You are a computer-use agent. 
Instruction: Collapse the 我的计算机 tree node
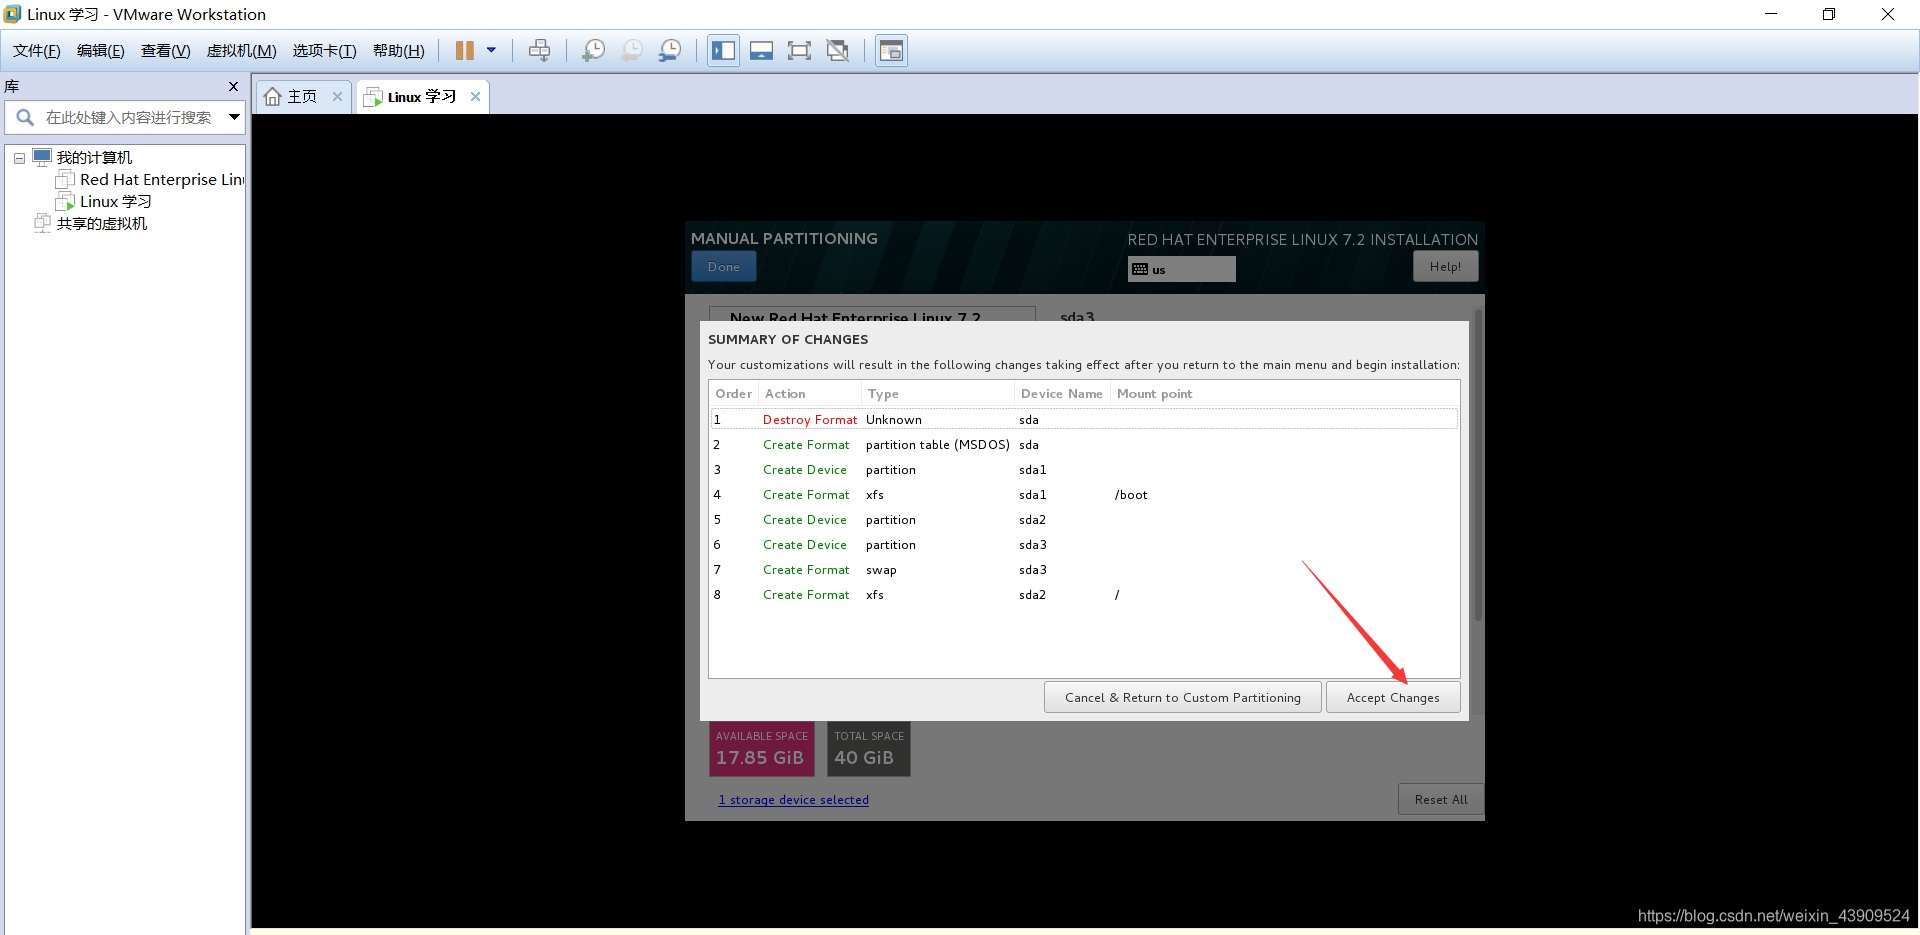[x=19, y=158]
